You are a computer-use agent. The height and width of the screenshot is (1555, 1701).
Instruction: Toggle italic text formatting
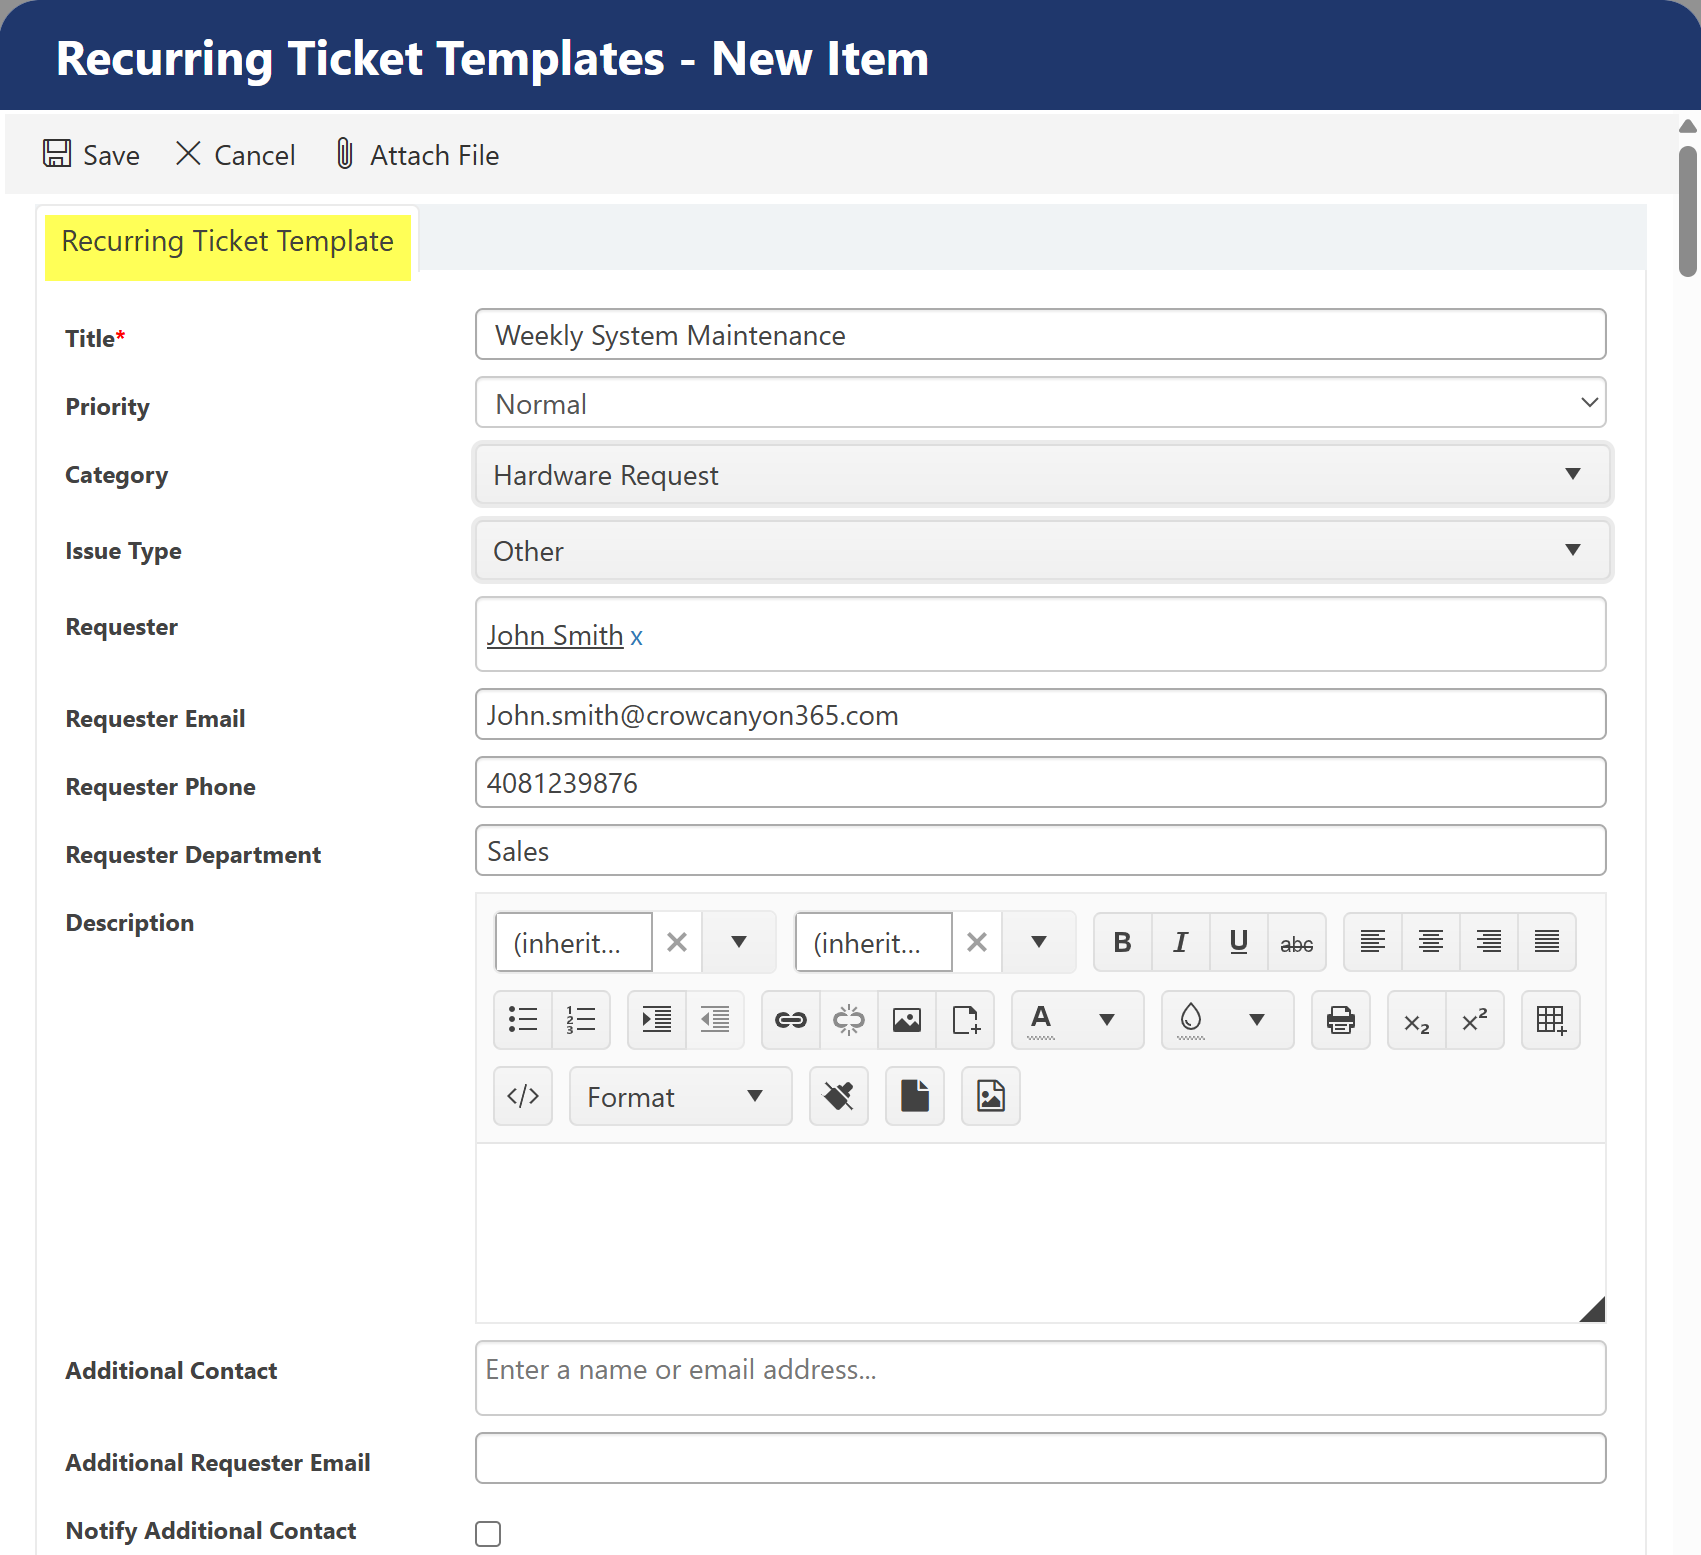(x=1180, y=942)
